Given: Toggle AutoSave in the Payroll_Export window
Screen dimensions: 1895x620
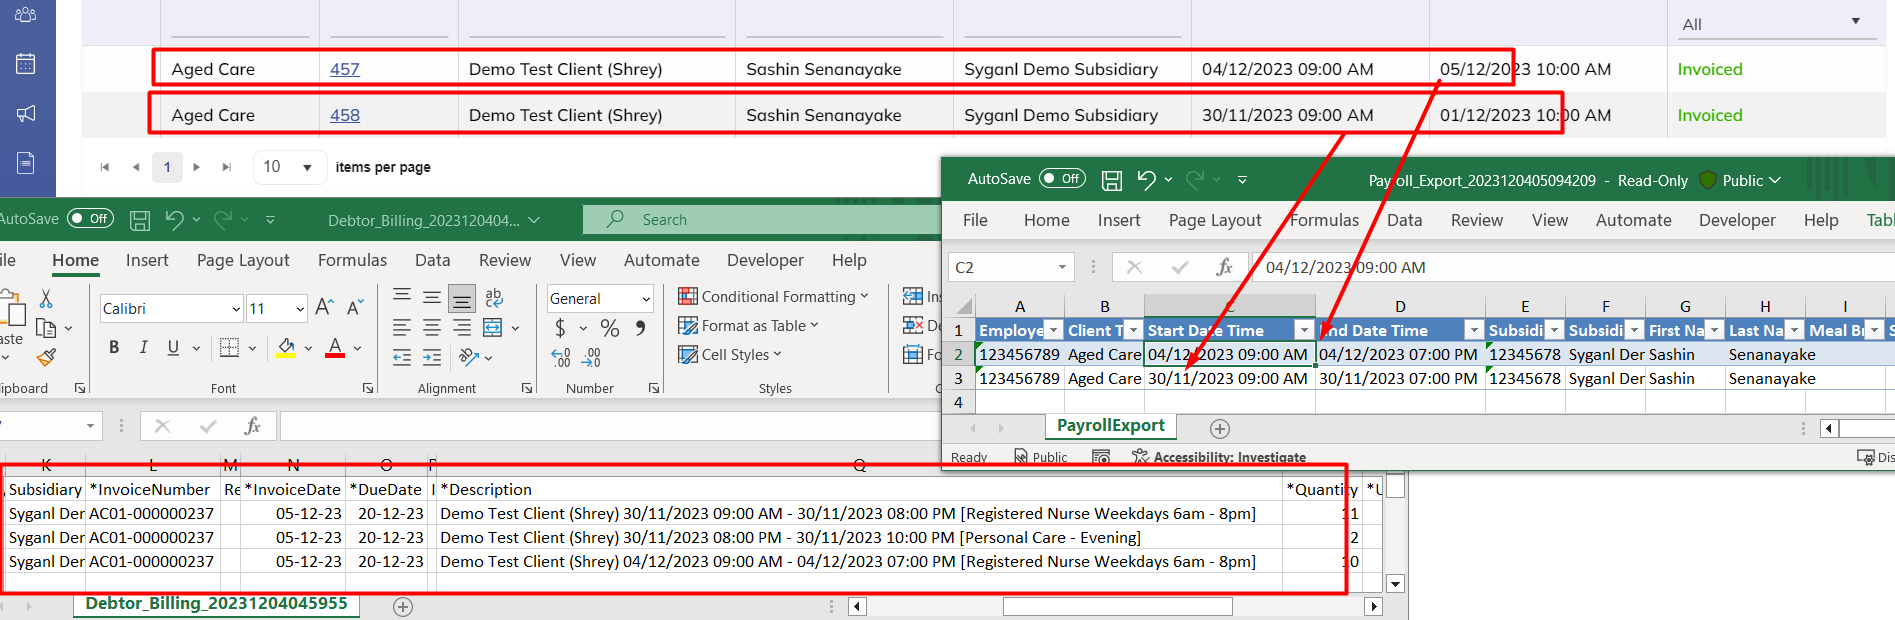Looking at the screenshot, I should pyautogui.click(x=1061, y=179).
